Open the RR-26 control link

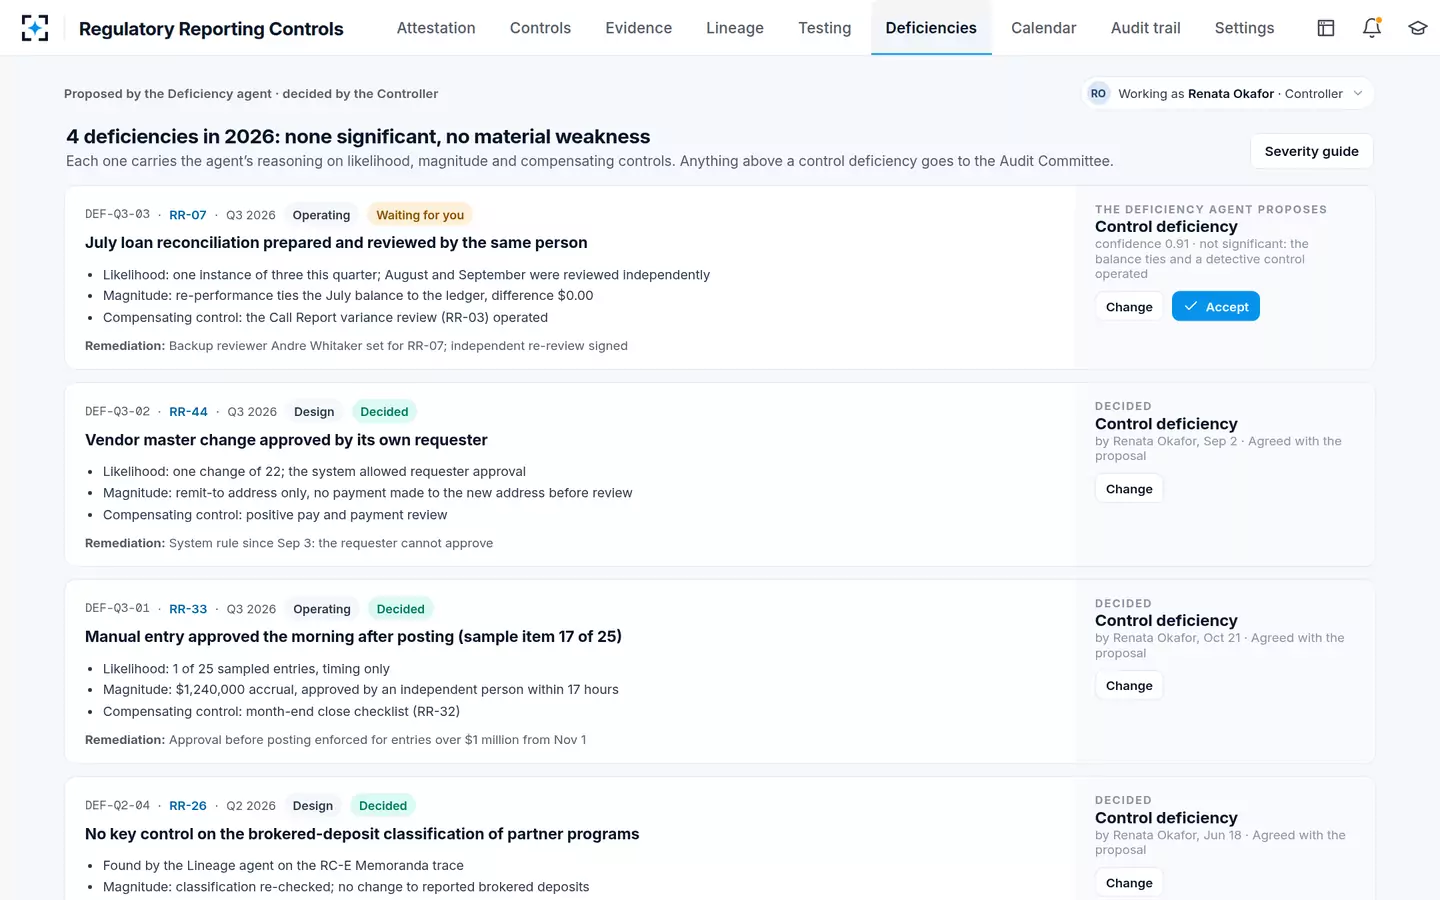pos(188,806)
